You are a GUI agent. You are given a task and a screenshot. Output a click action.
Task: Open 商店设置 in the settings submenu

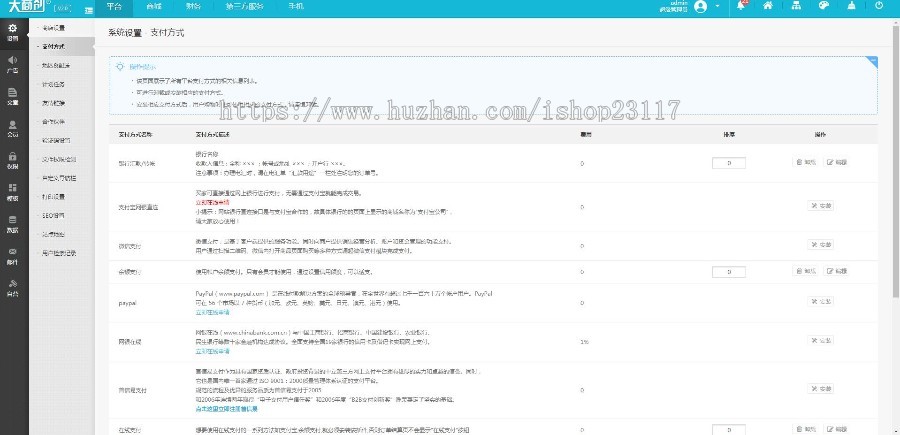pos(54,28)
